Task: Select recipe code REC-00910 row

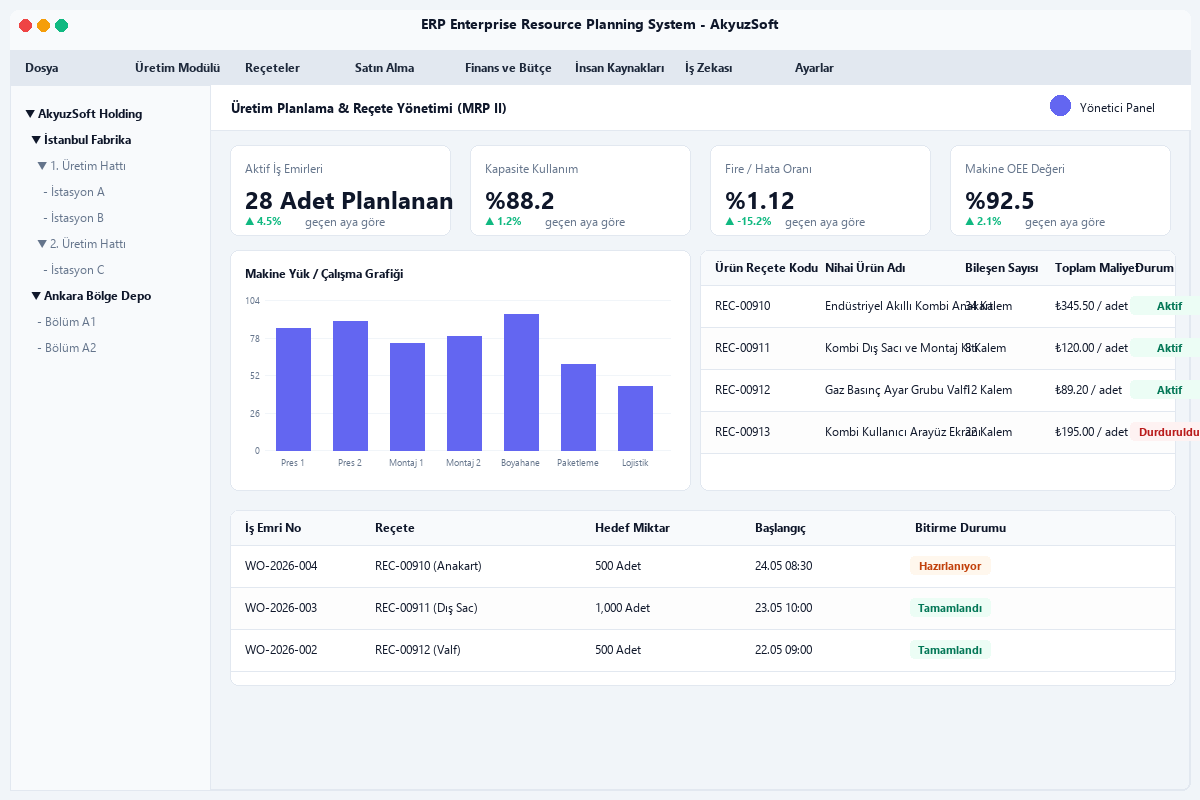Action: click(x=938, y=306)
